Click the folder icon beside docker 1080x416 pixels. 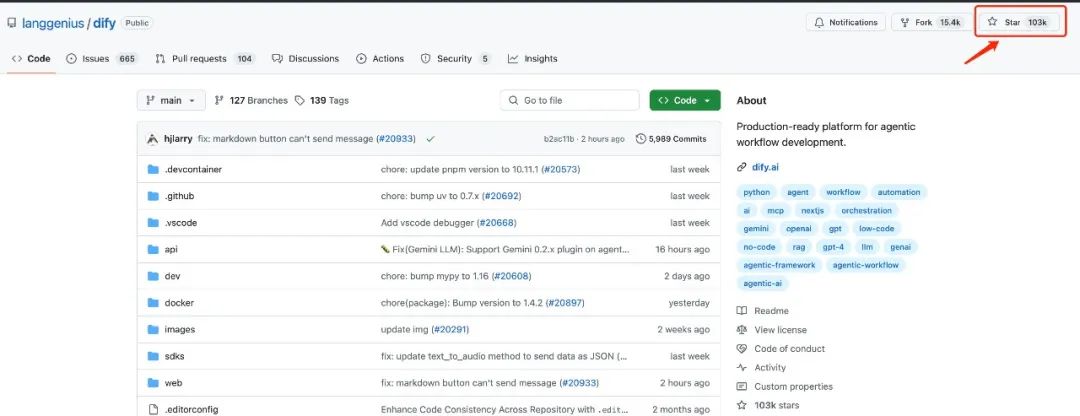coord(153,303)
